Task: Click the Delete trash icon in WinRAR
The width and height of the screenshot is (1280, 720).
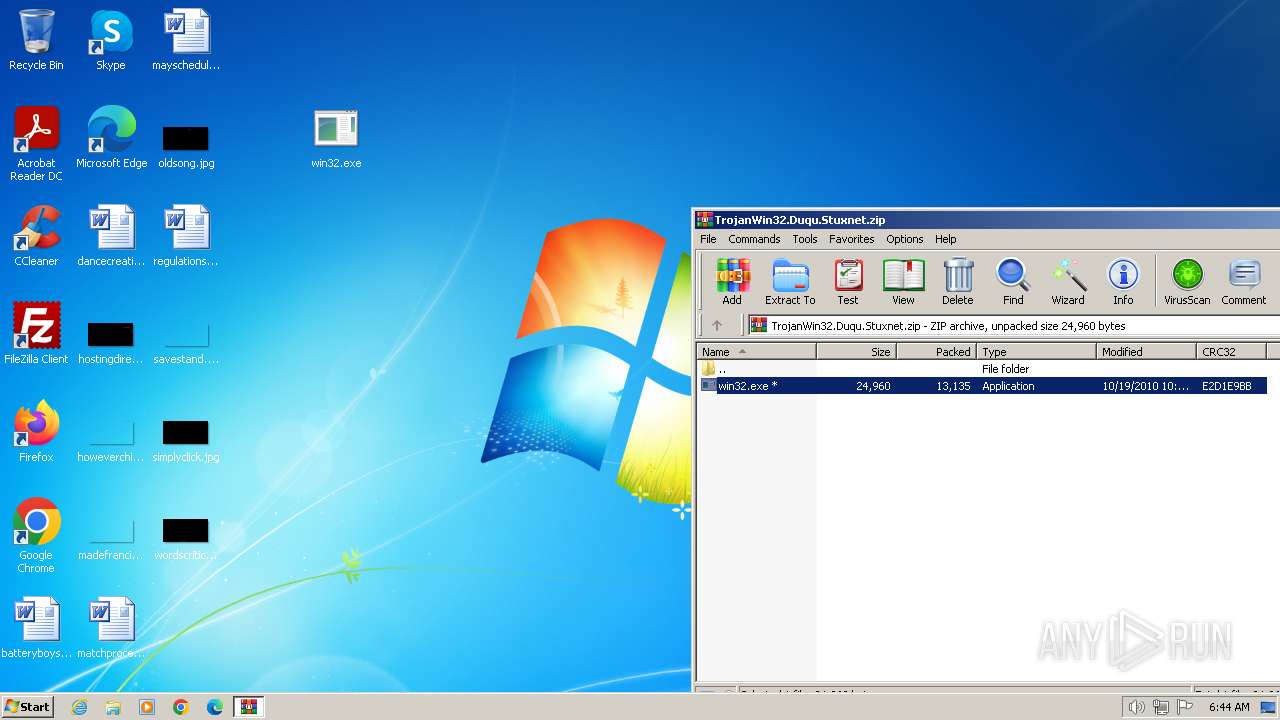Action: click(x=957, y=282)
